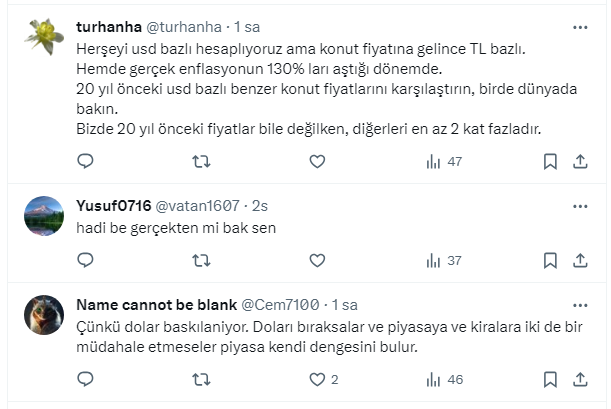This screenshot has height=409, width=611.
Task: Like turhanha's tweet
Action: click(317, 161)
